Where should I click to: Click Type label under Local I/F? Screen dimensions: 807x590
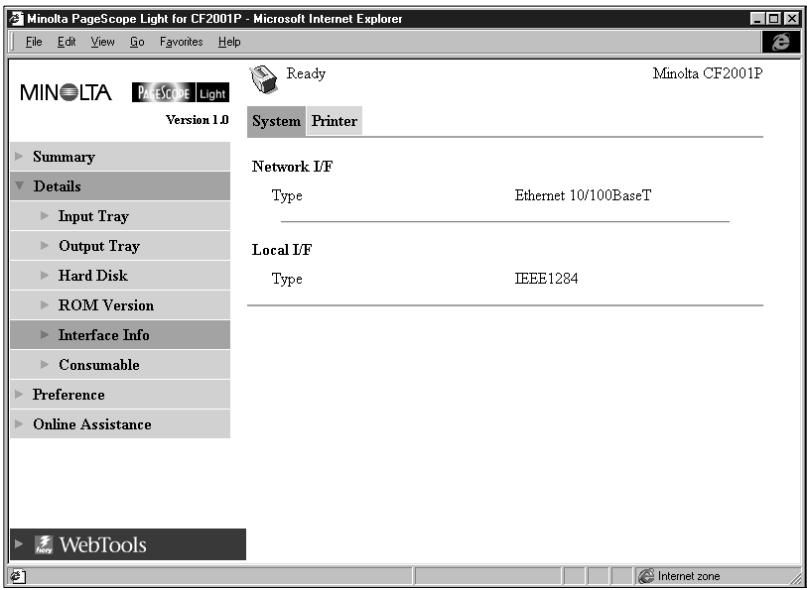point(287,280)
